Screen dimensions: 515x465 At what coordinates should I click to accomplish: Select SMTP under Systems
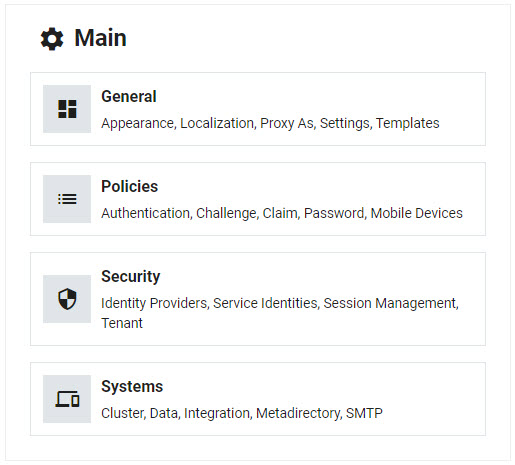click(x=364, y=413)
